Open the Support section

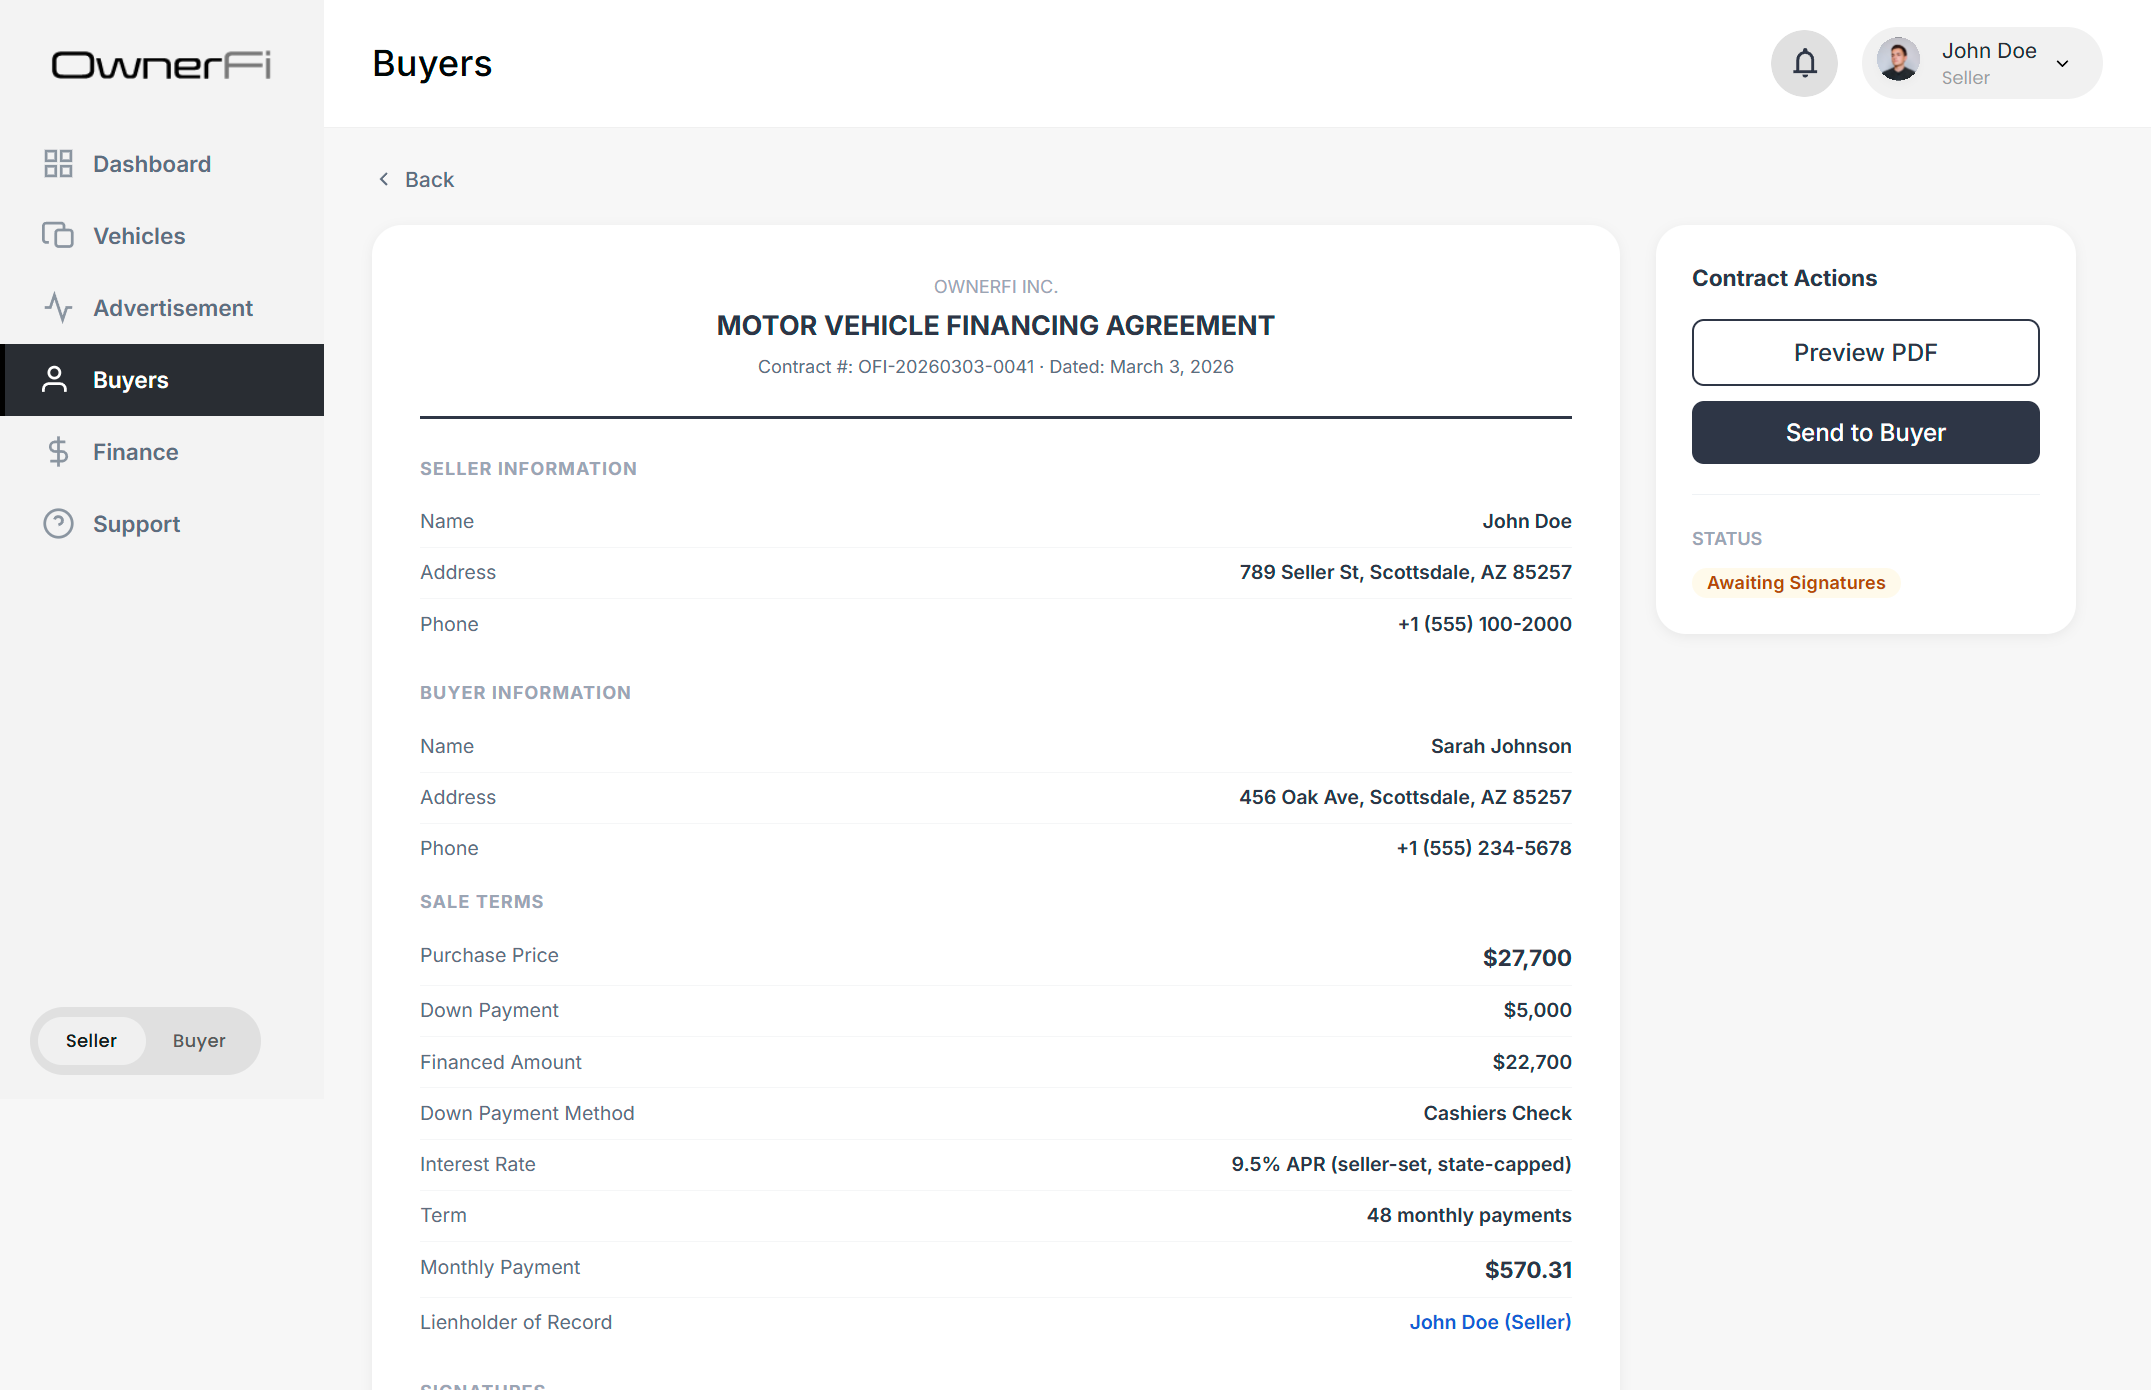click(x=162, y=524)
